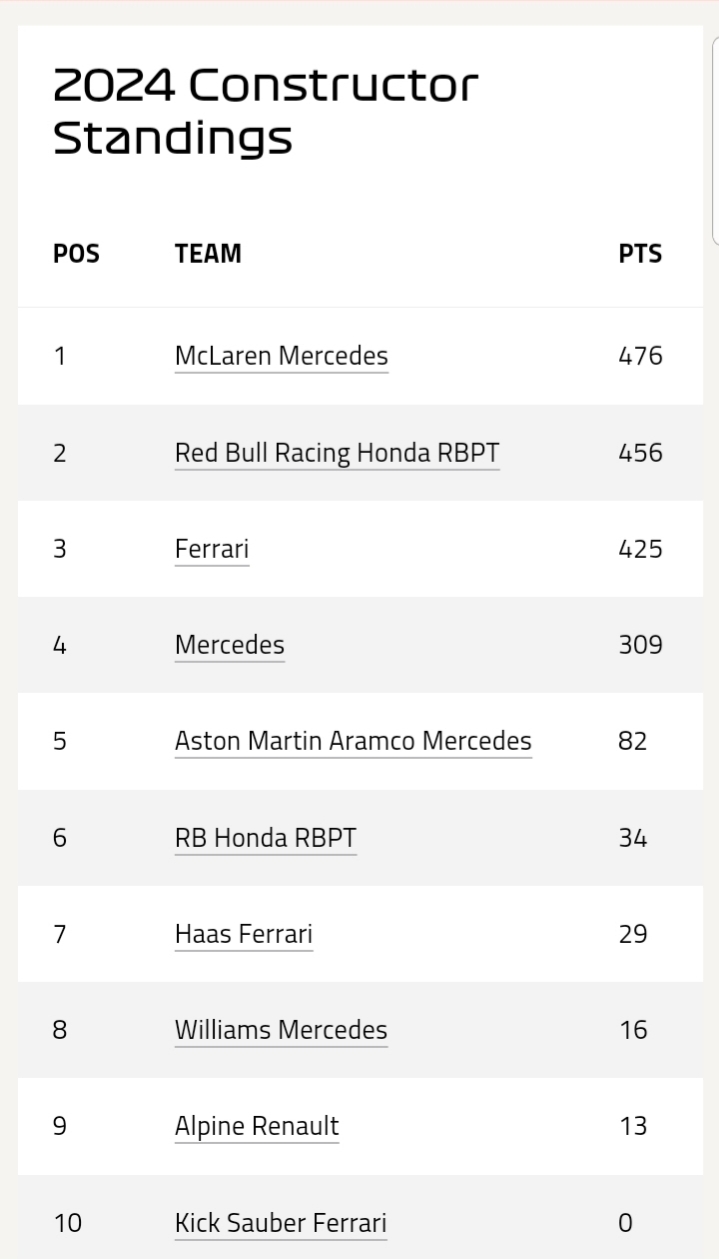Open the Mercedes team link in fourth place
Image resolution: width=719 pixels, height=1259 pixels.
click(229, 645)
